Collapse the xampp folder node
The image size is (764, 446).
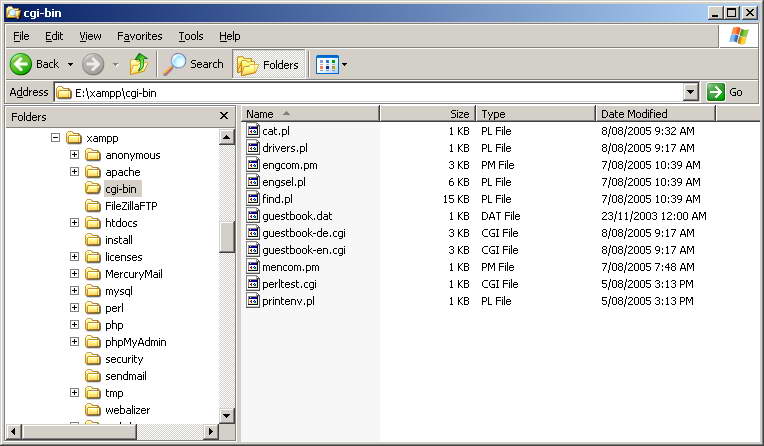tap(57, 138)
